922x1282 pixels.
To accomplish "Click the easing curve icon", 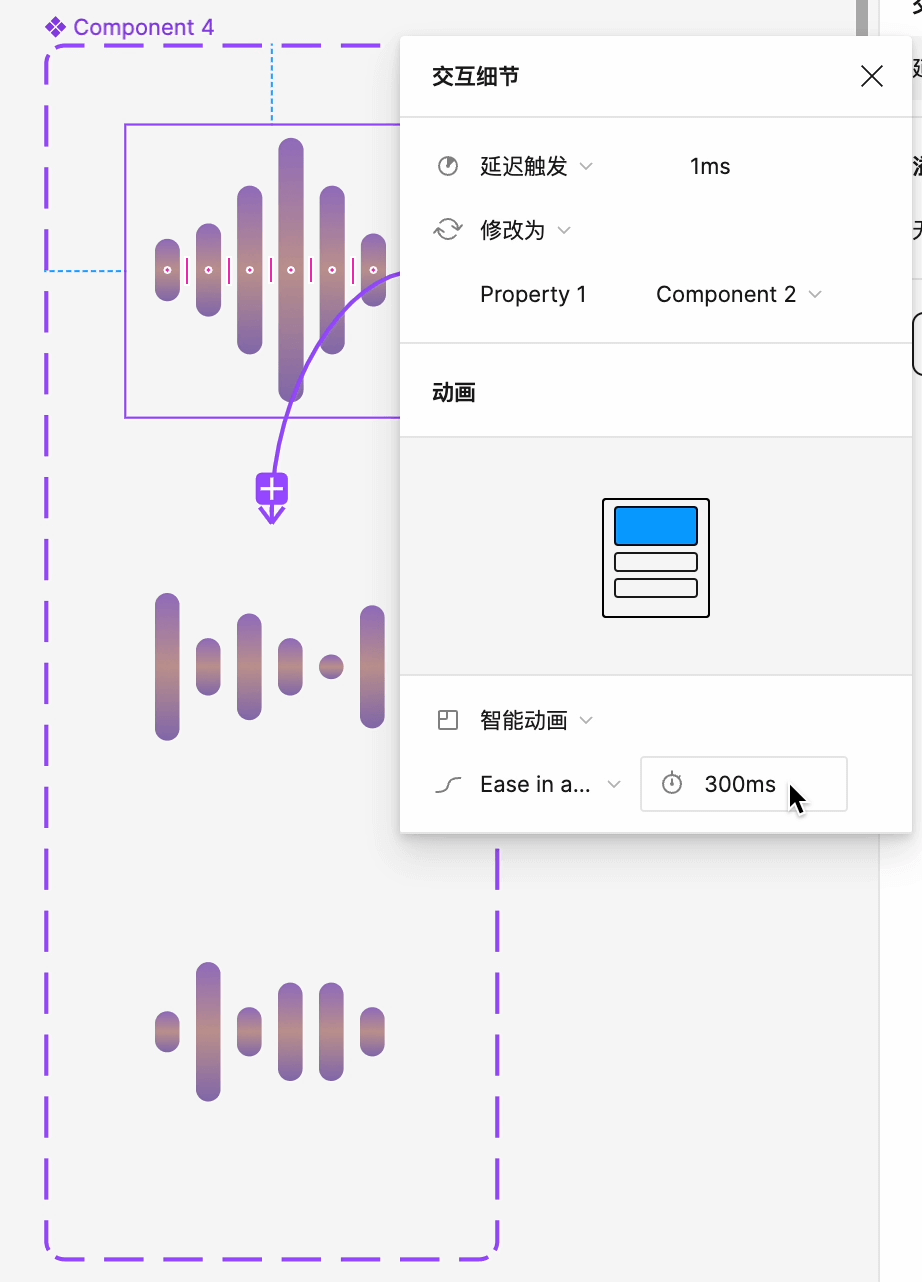I will (x=448, y=785).
